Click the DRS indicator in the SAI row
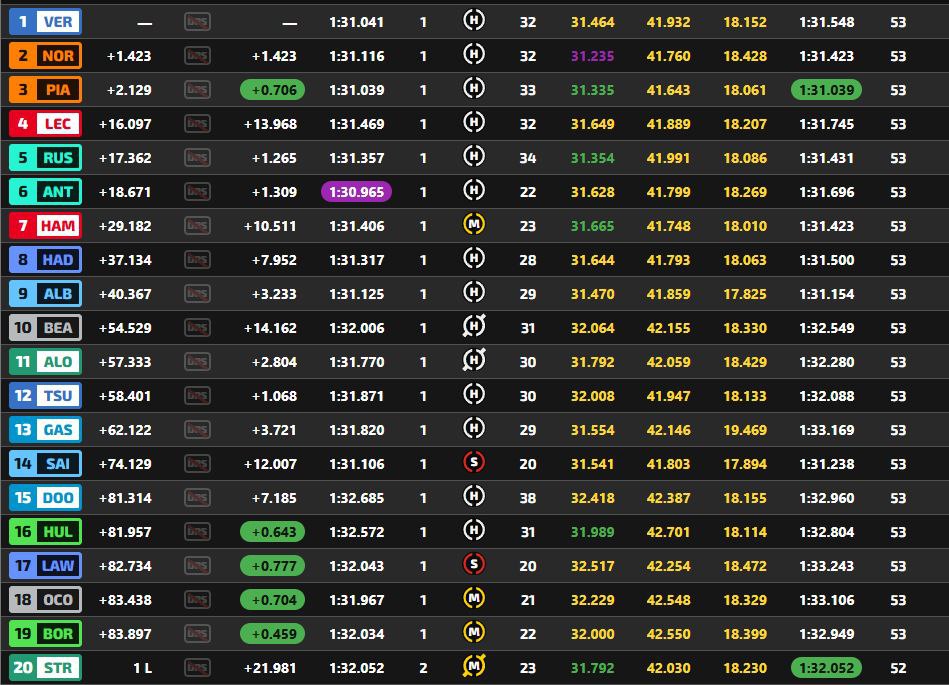949x685 pixels. 197,464
